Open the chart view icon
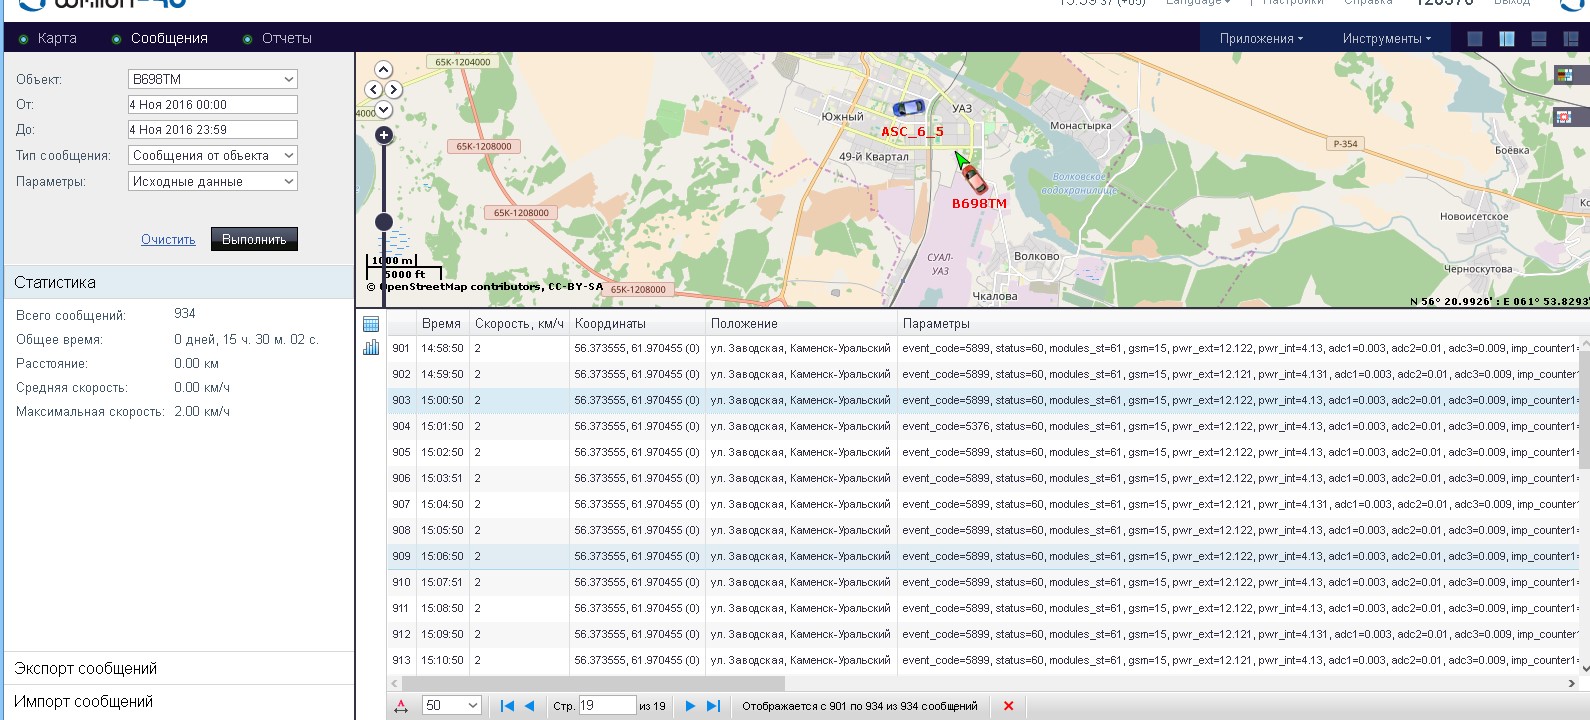Screen dimensions: 1590x720 point(371,347)
